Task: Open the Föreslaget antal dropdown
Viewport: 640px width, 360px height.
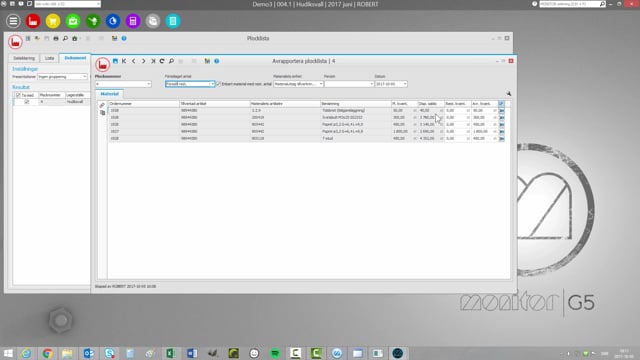Action: click(212, 84)
